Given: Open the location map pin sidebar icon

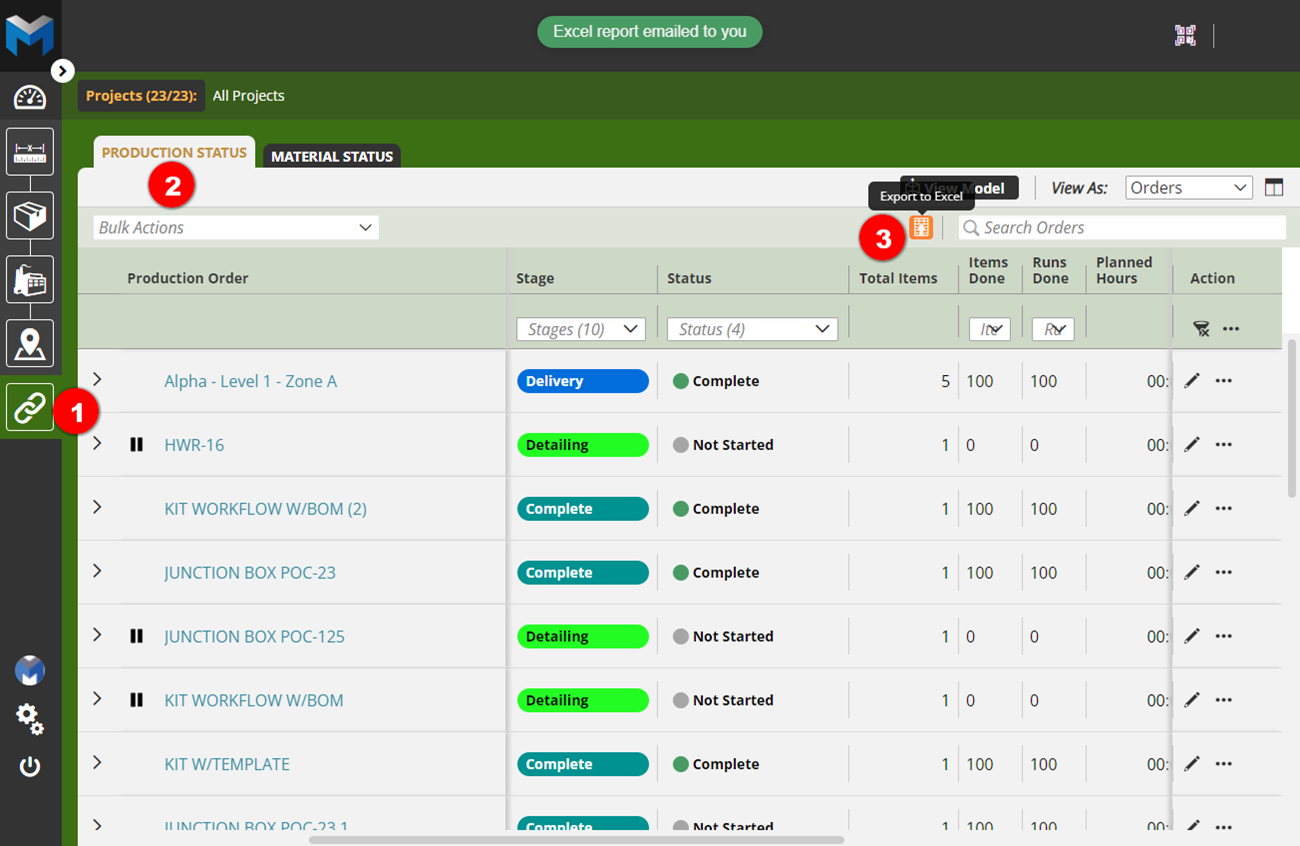Looking at the screenshot, I should click(x=30, y=343).
